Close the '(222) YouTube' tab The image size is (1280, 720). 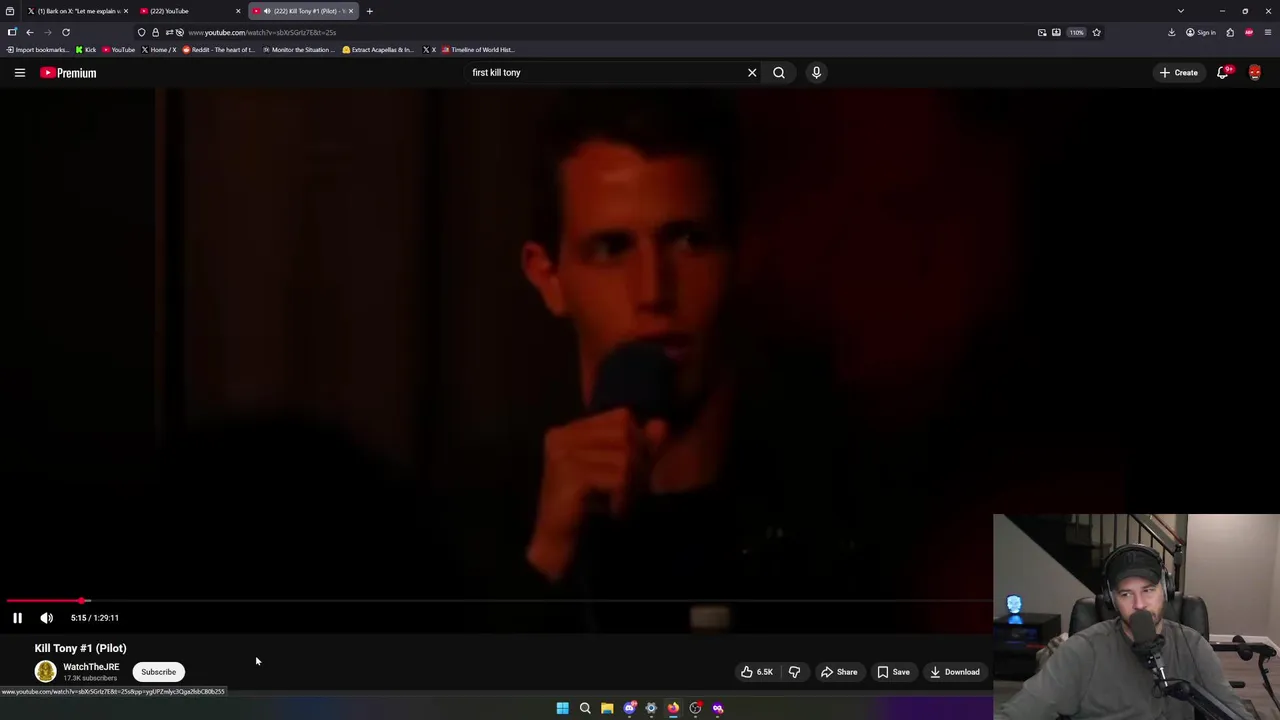[x=238, y=11]
